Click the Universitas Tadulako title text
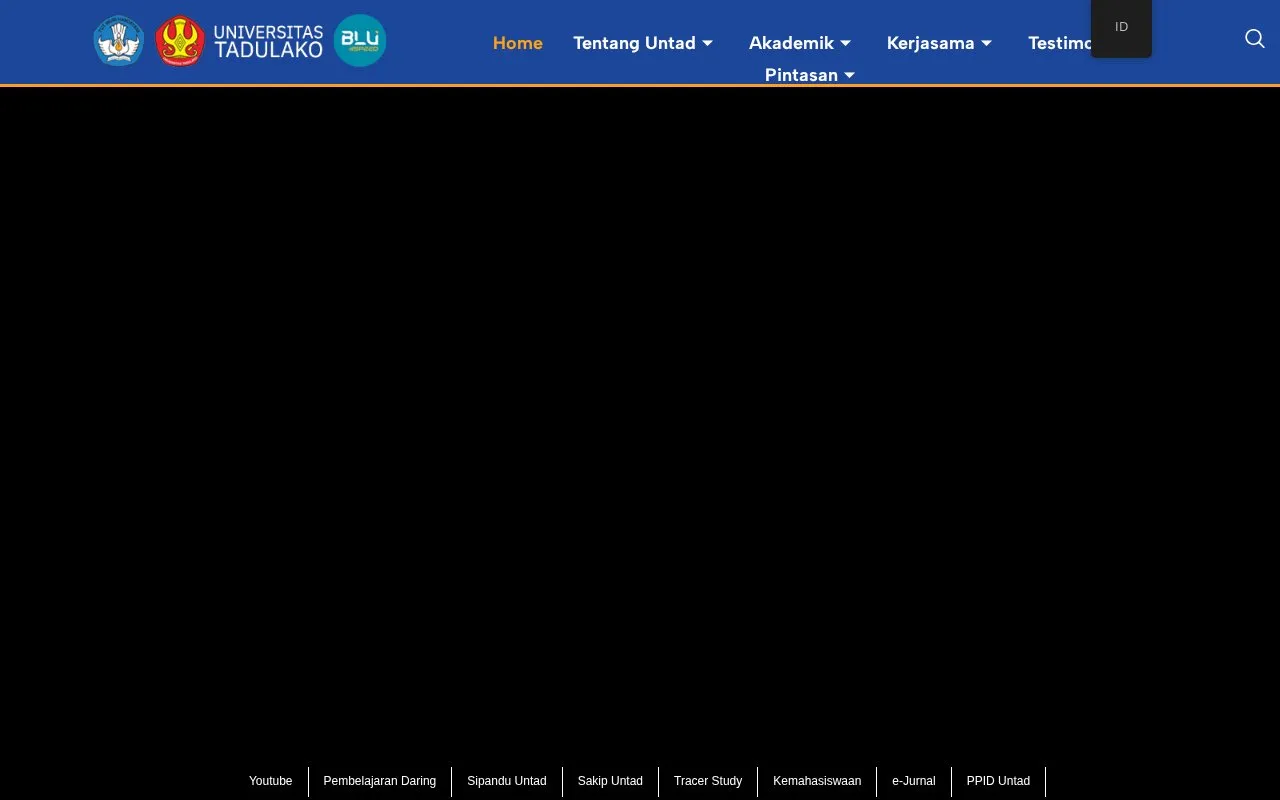 tap(268, 42)
